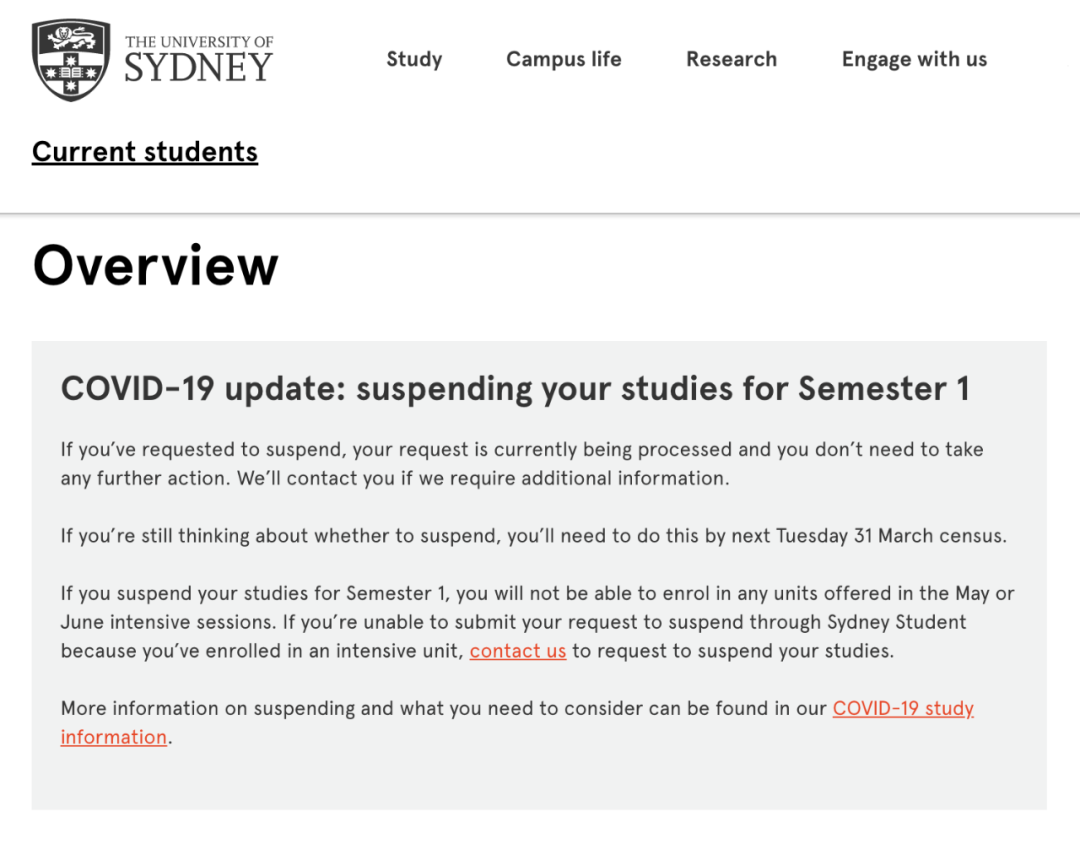Click the paragraph about requests being processed
The image size is (1080, 844).
[522, 464]
